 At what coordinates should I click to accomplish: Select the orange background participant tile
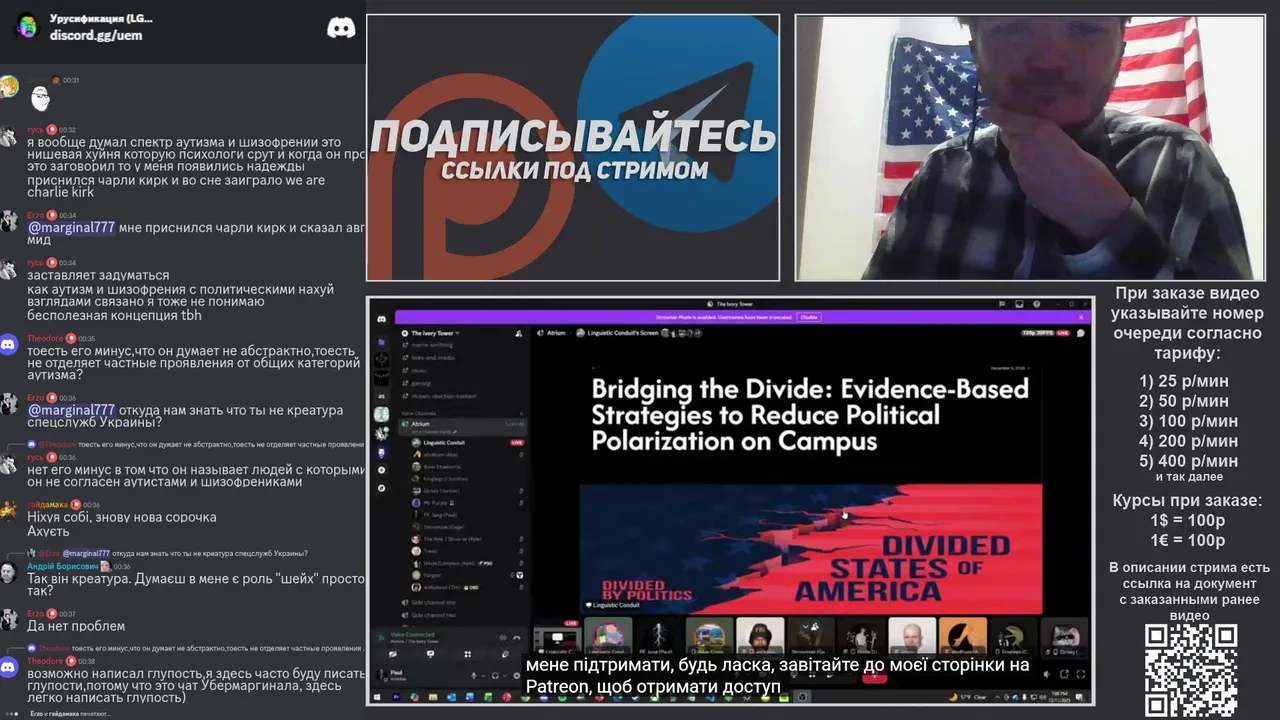coord(963,637)
